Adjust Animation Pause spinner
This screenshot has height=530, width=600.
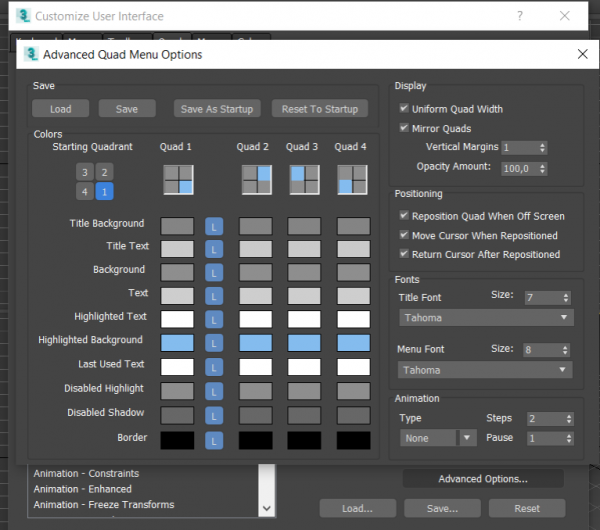[x=569, y=439]
